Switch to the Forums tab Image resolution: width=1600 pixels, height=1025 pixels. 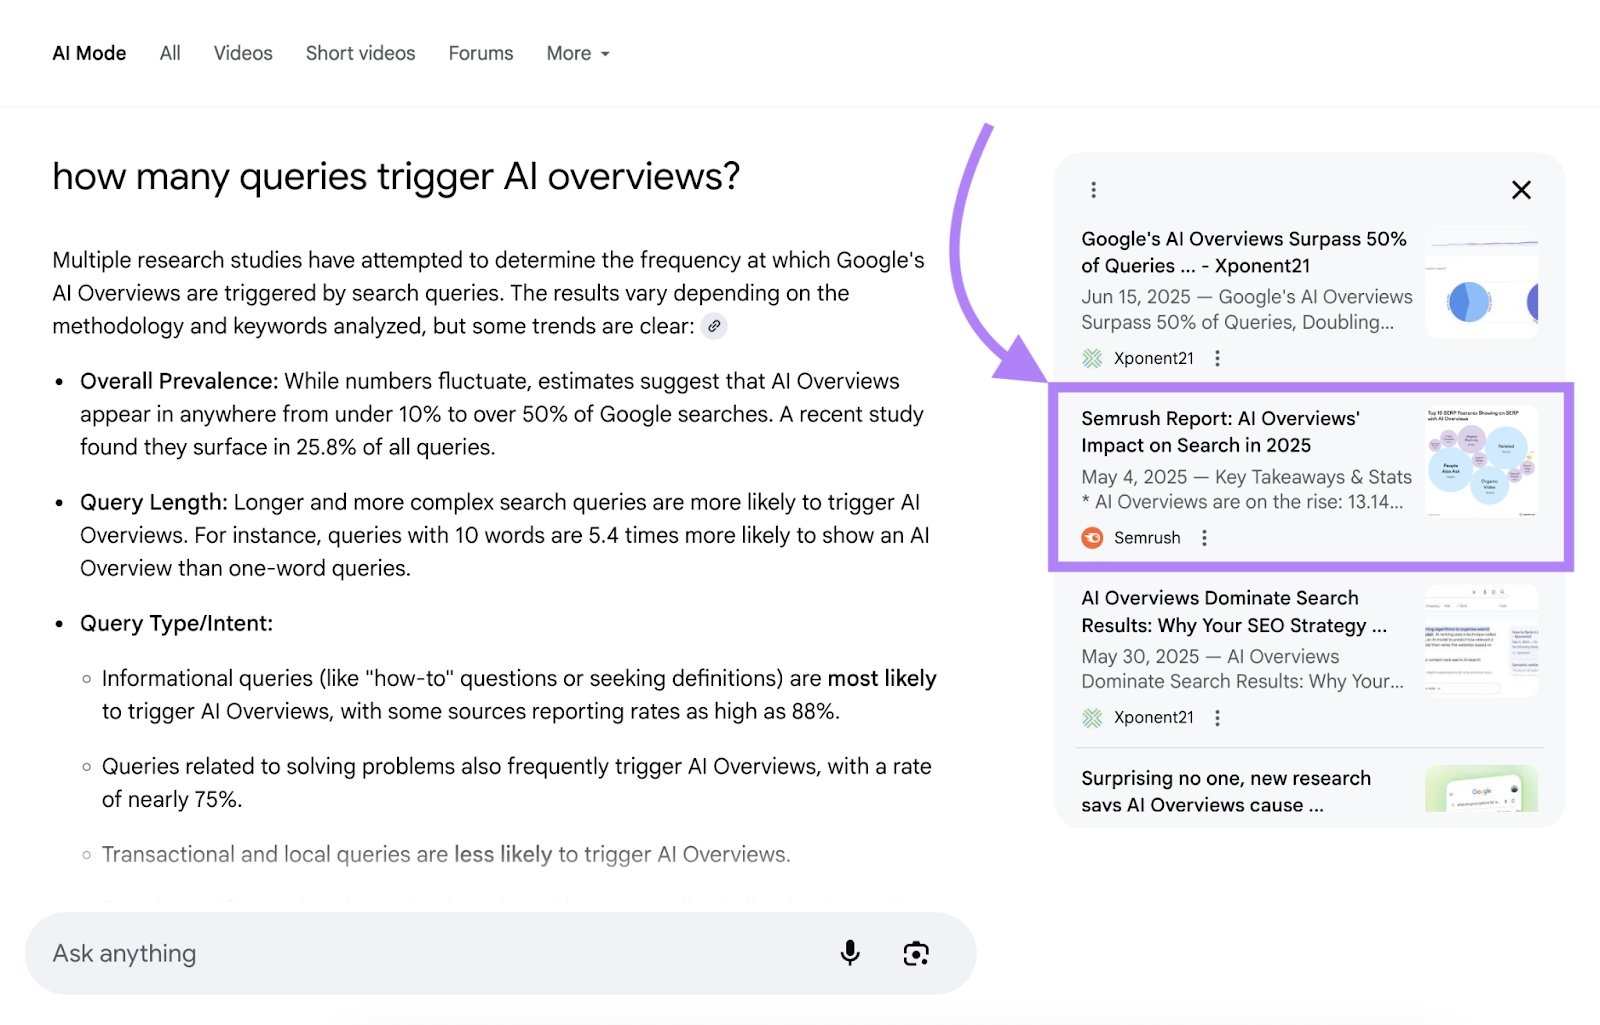pos(480,53)
